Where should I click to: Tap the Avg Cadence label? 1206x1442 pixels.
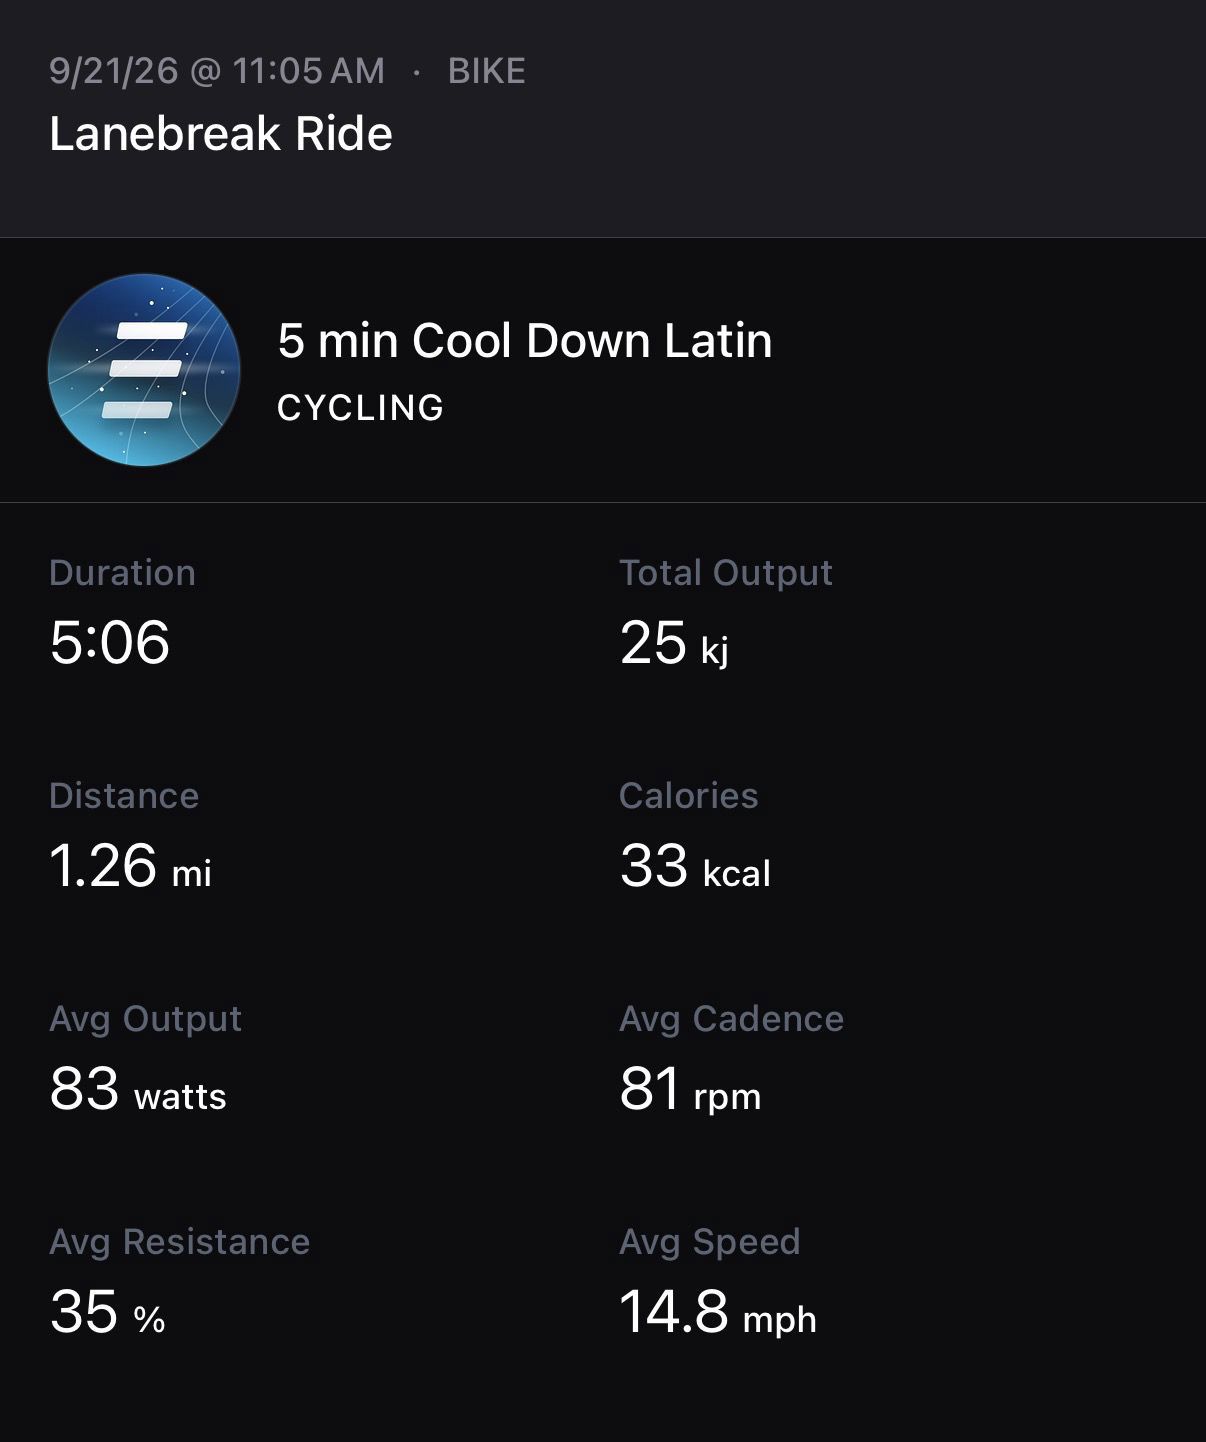[x=731, y=1019]
